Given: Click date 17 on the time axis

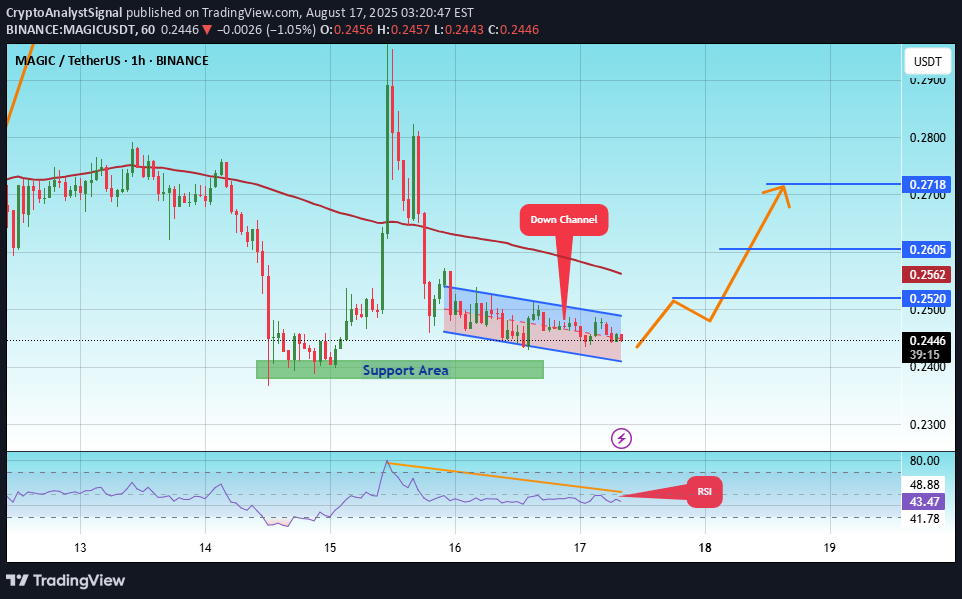Looking at the screenshot, I should click(580, 547).
